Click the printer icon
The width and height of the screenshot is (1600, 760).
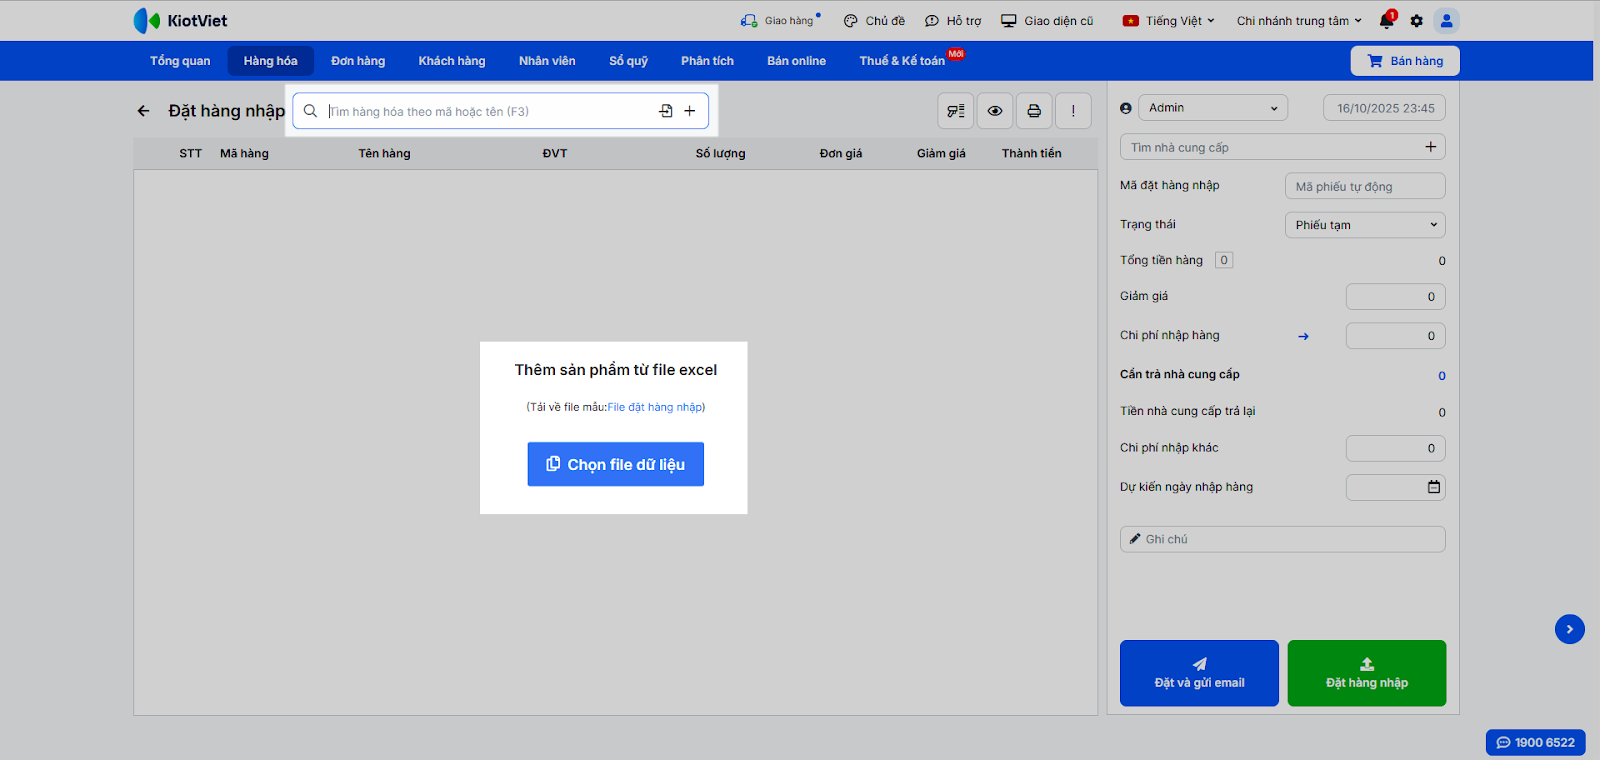coord(1034,111)
